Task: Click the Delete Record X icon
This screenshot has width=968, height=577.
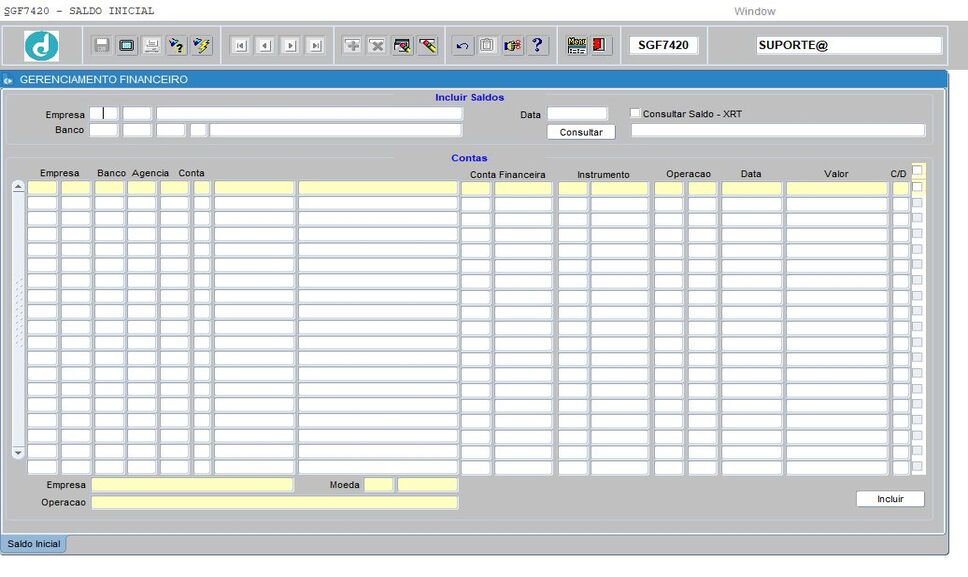Action: (x=377, y=45)
